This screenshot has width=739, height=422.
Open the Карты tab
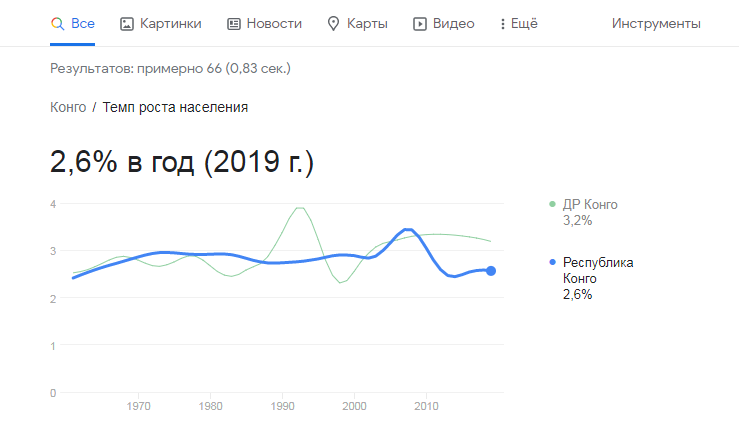357,24
